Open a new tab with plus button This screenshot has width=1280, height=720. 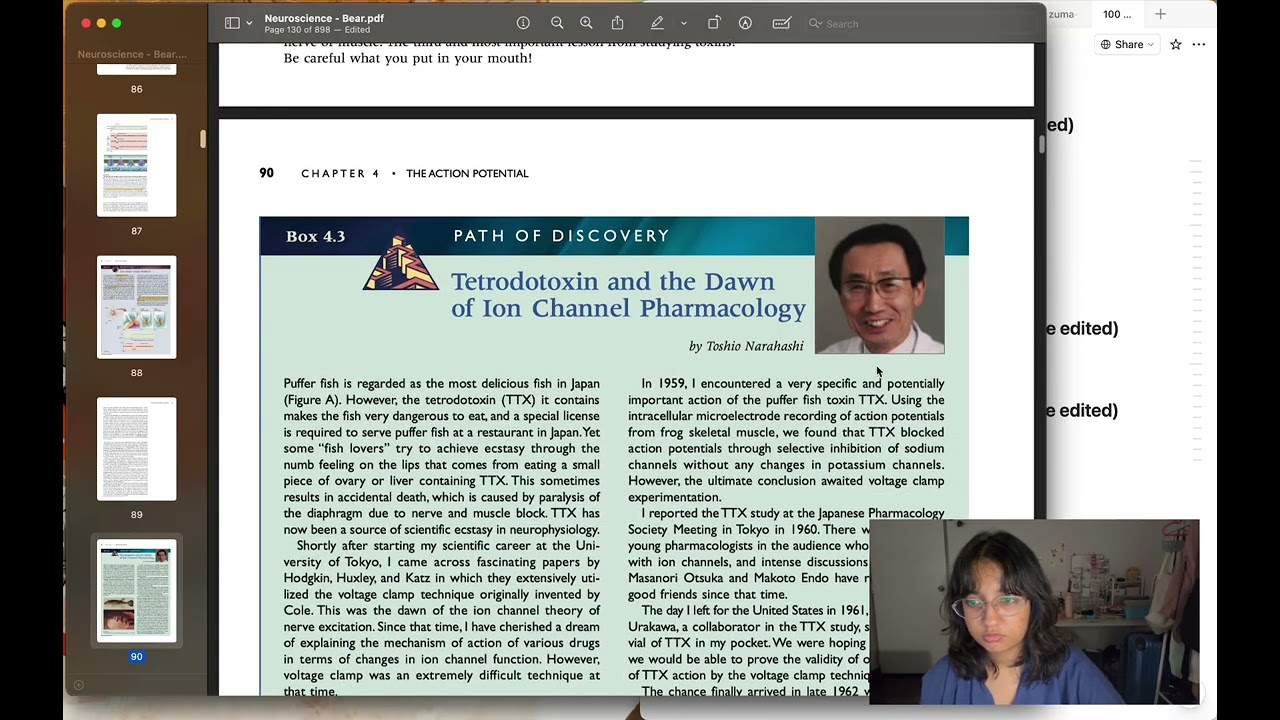click(x=1160, y=14)
